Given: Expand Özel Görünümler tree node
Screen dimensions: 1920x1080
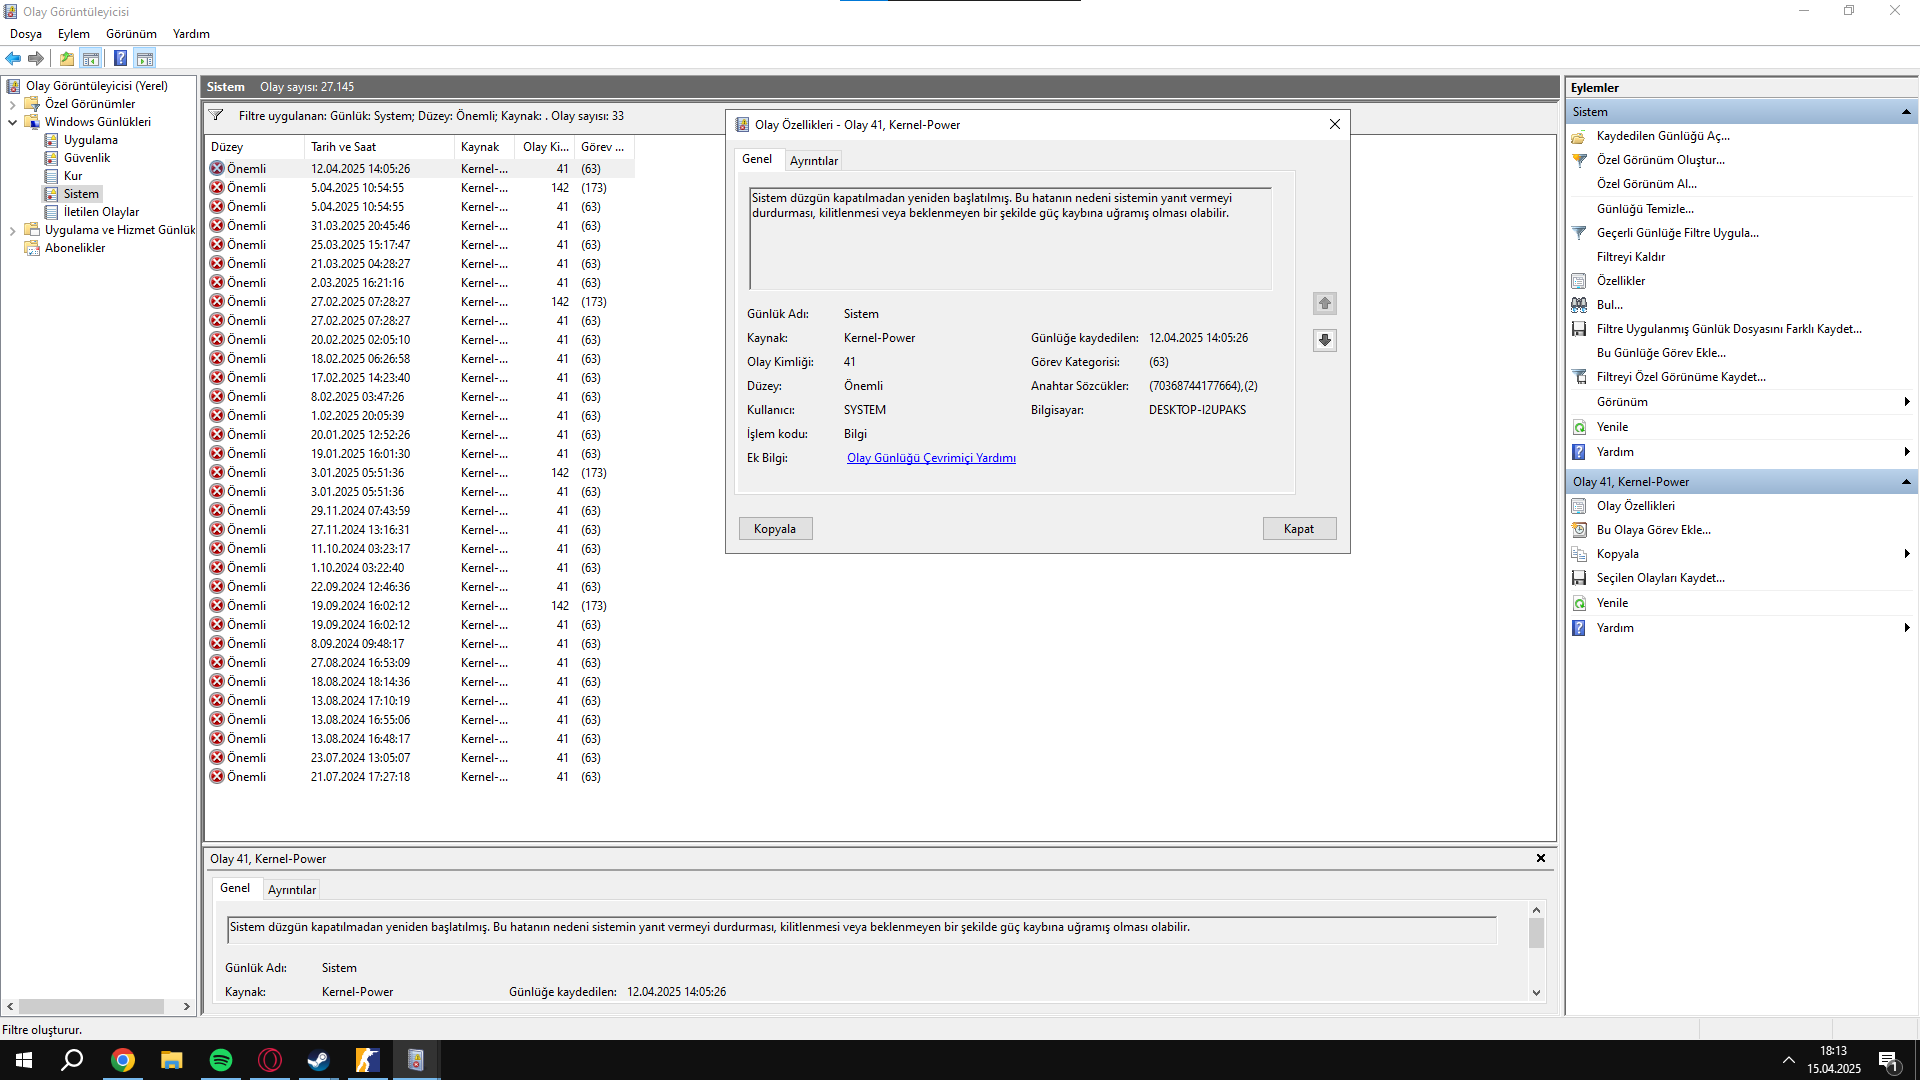Looking at the screenshot, I should click(x=13, y=104).
